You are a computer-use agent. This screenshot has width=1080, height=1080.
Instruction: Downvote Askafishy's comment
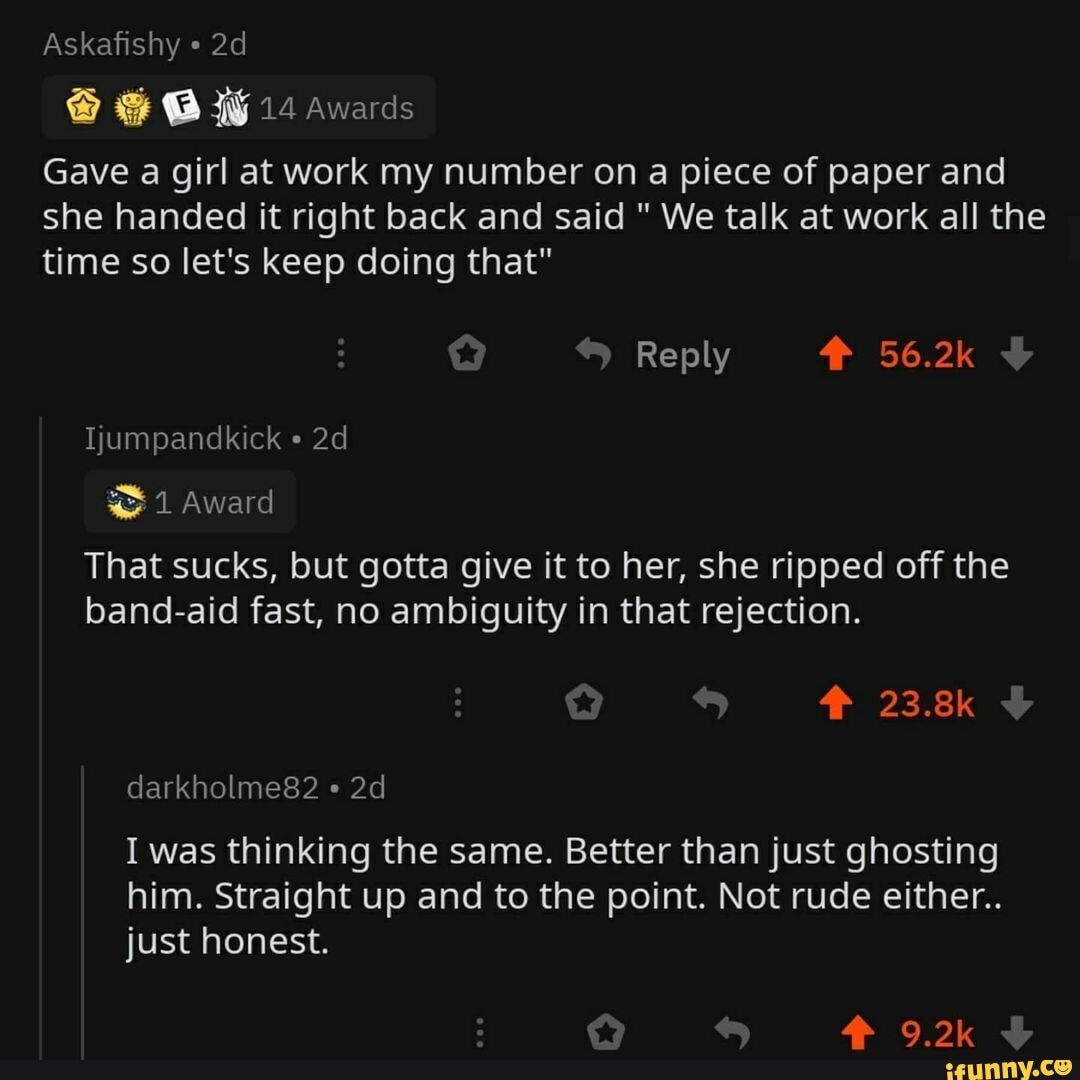[1015, 355]
